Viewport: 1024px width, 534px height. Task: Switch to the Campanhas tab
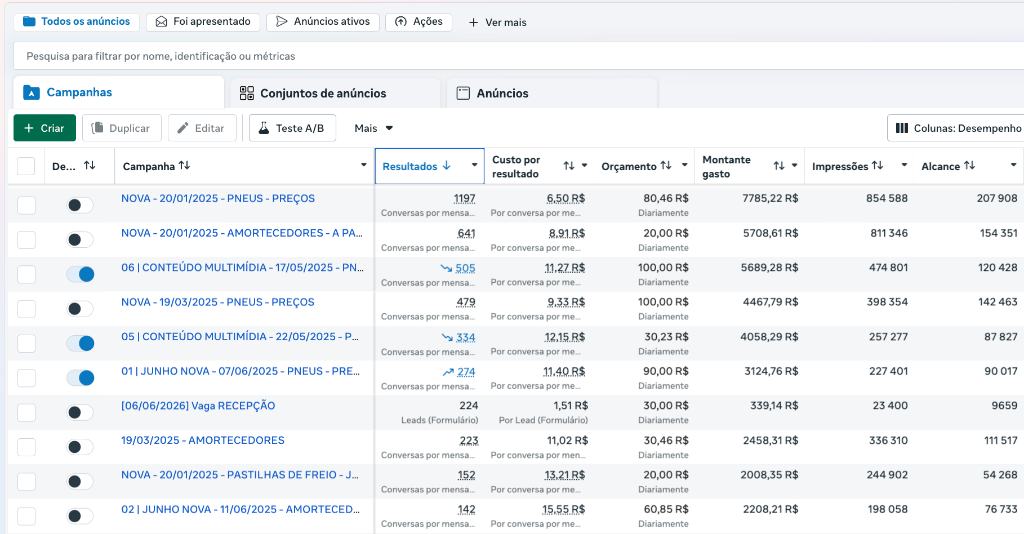[x=119, y=93]
